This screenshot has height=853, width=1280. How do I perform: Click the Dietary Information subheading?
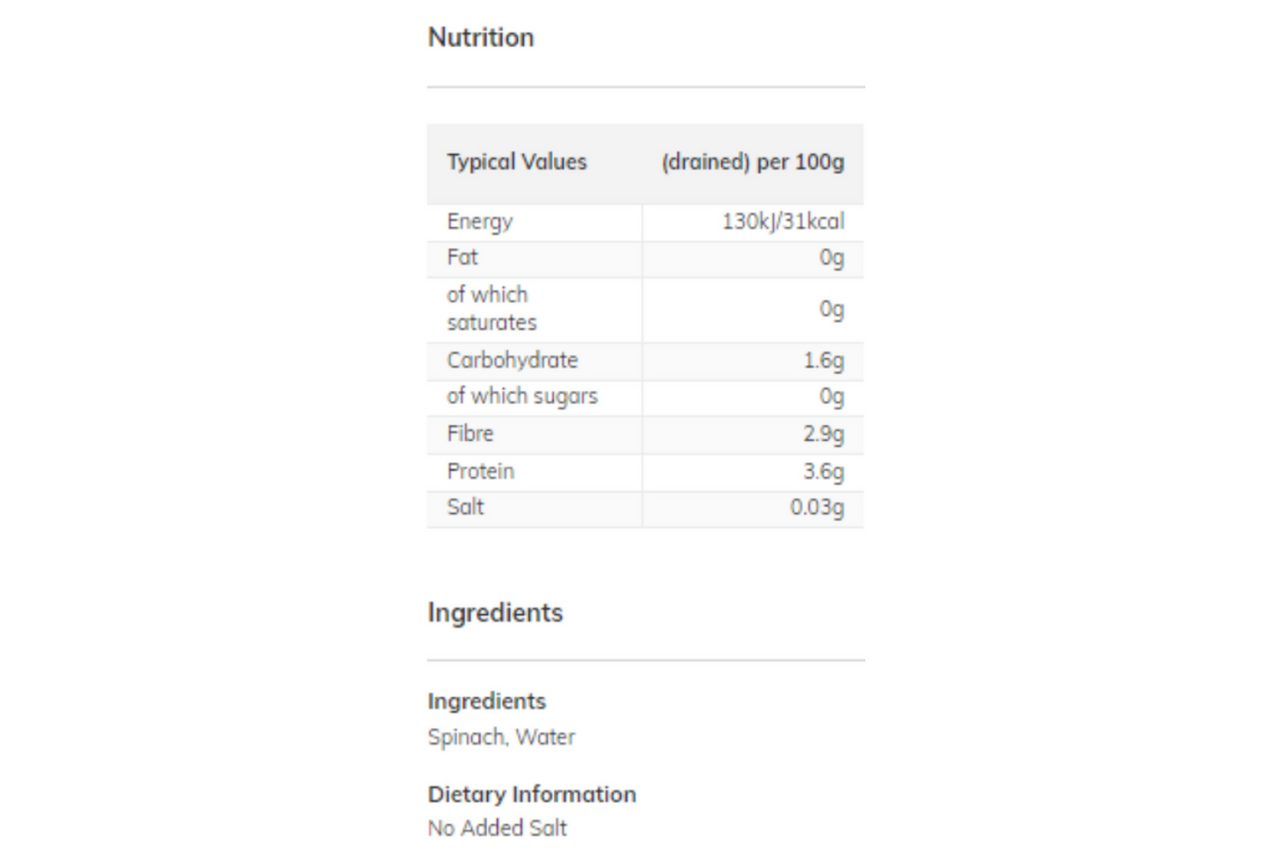tap(532, 794)
